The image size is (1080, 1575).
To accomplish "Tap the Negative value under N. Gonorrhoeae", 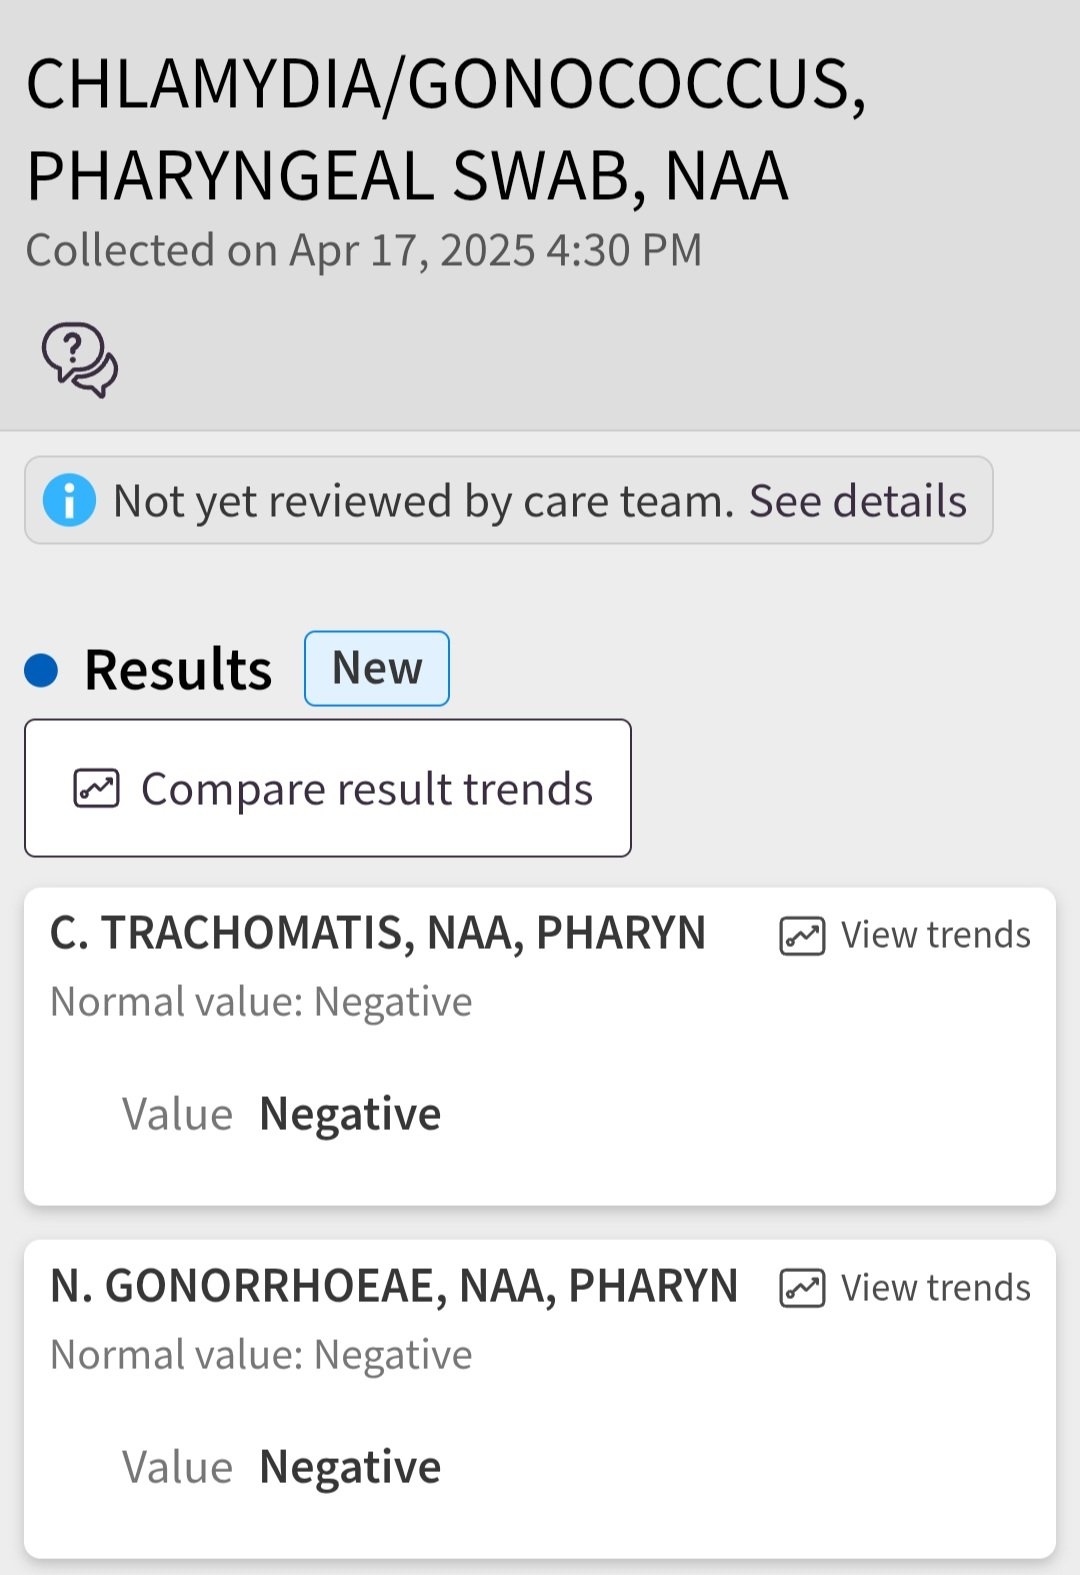I will [350, 1467].
